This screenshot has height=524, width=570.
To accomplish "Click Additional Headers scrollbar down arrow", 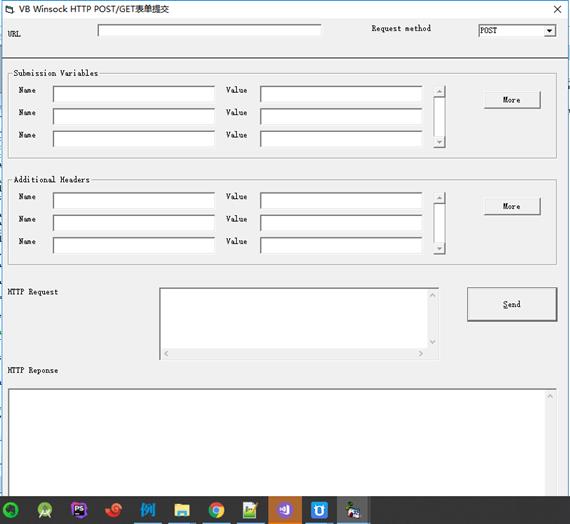I will [x=439, y=248].
